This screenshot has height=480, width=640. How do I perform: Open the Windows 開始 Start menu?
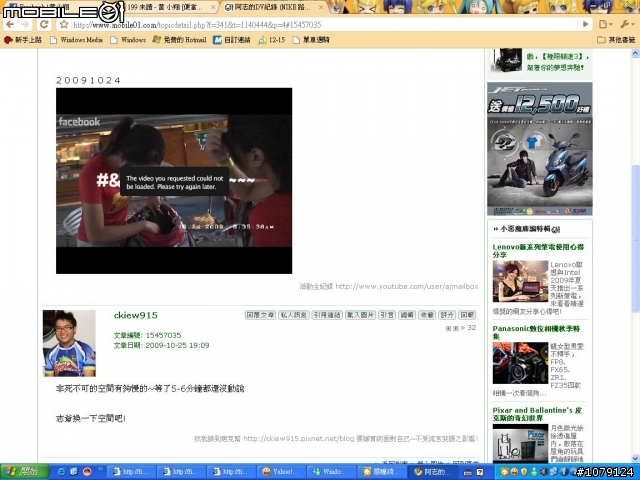pyautogui.click(x=24, y=471)
